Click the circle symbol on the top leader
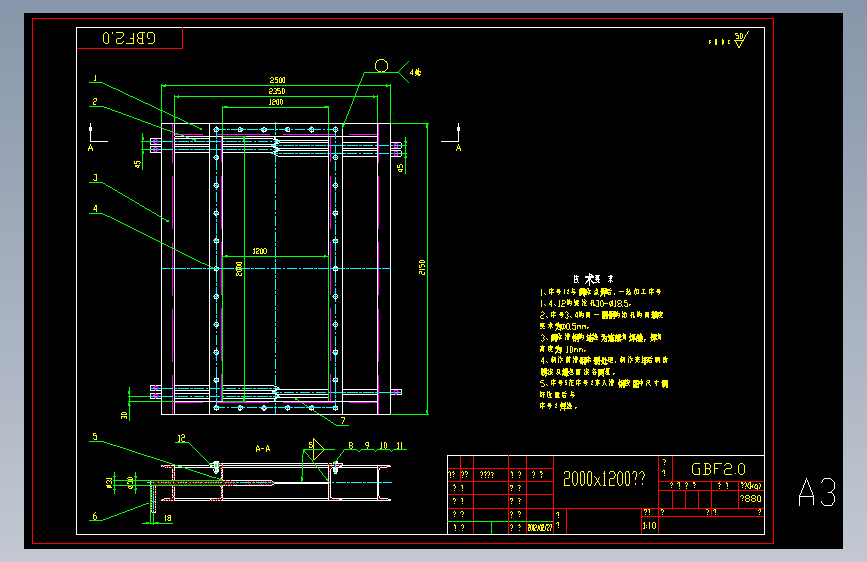The image size is (867, 562). 382,66
